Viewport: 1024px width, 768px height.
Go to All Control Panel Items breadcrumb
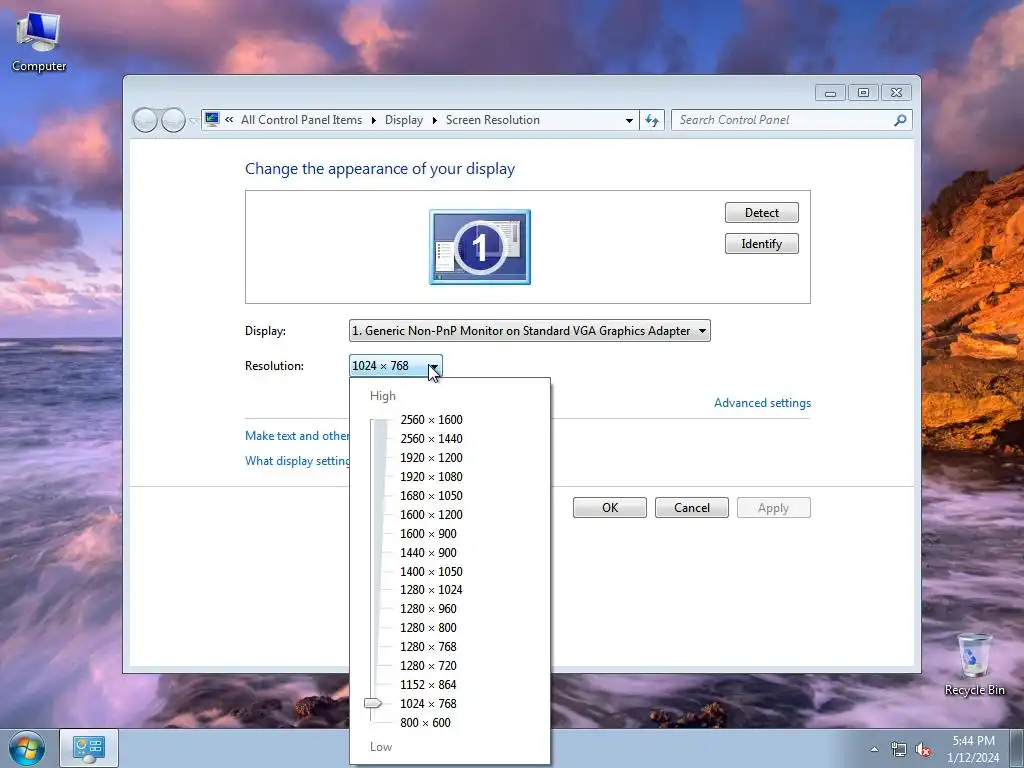(301, 120)
